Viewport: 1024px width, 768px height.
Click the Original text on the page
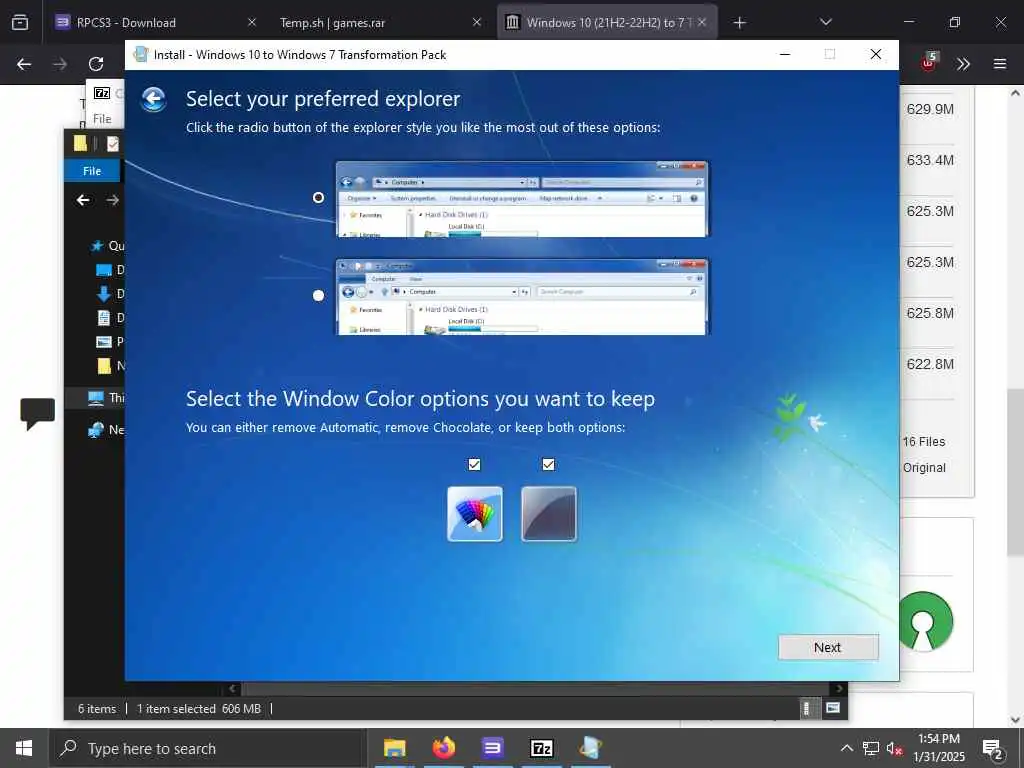(924, 468)
